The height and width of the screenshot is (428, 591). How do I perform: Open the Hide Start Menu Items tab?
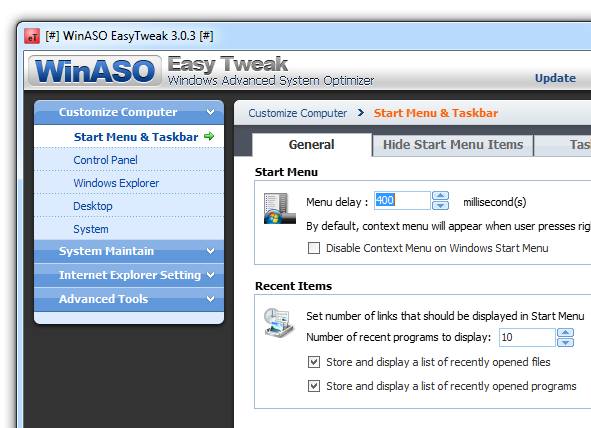453,145
